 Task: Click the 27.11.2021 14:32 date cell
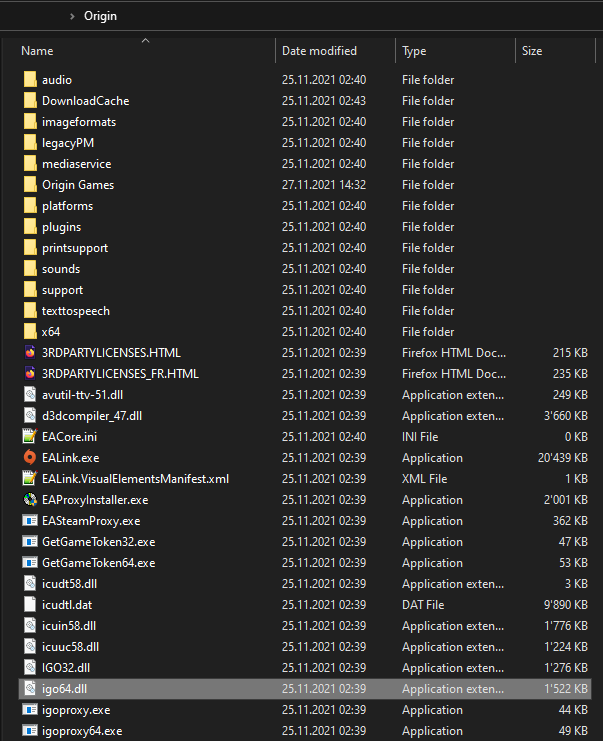[324, 185]
